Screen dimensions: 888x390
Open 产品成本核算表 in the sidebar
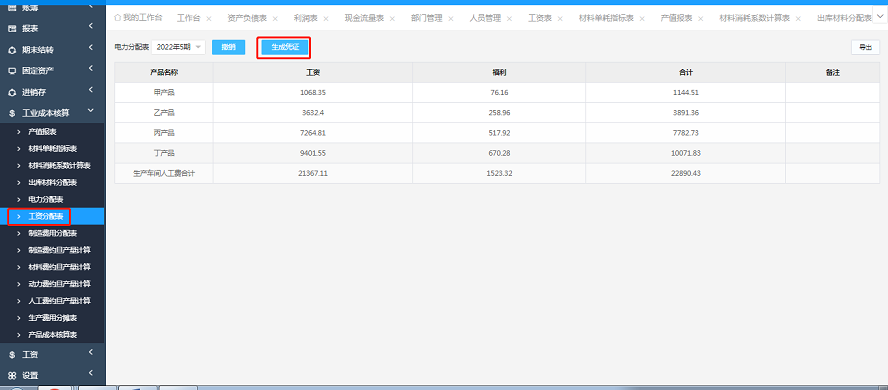coord(53,335)
